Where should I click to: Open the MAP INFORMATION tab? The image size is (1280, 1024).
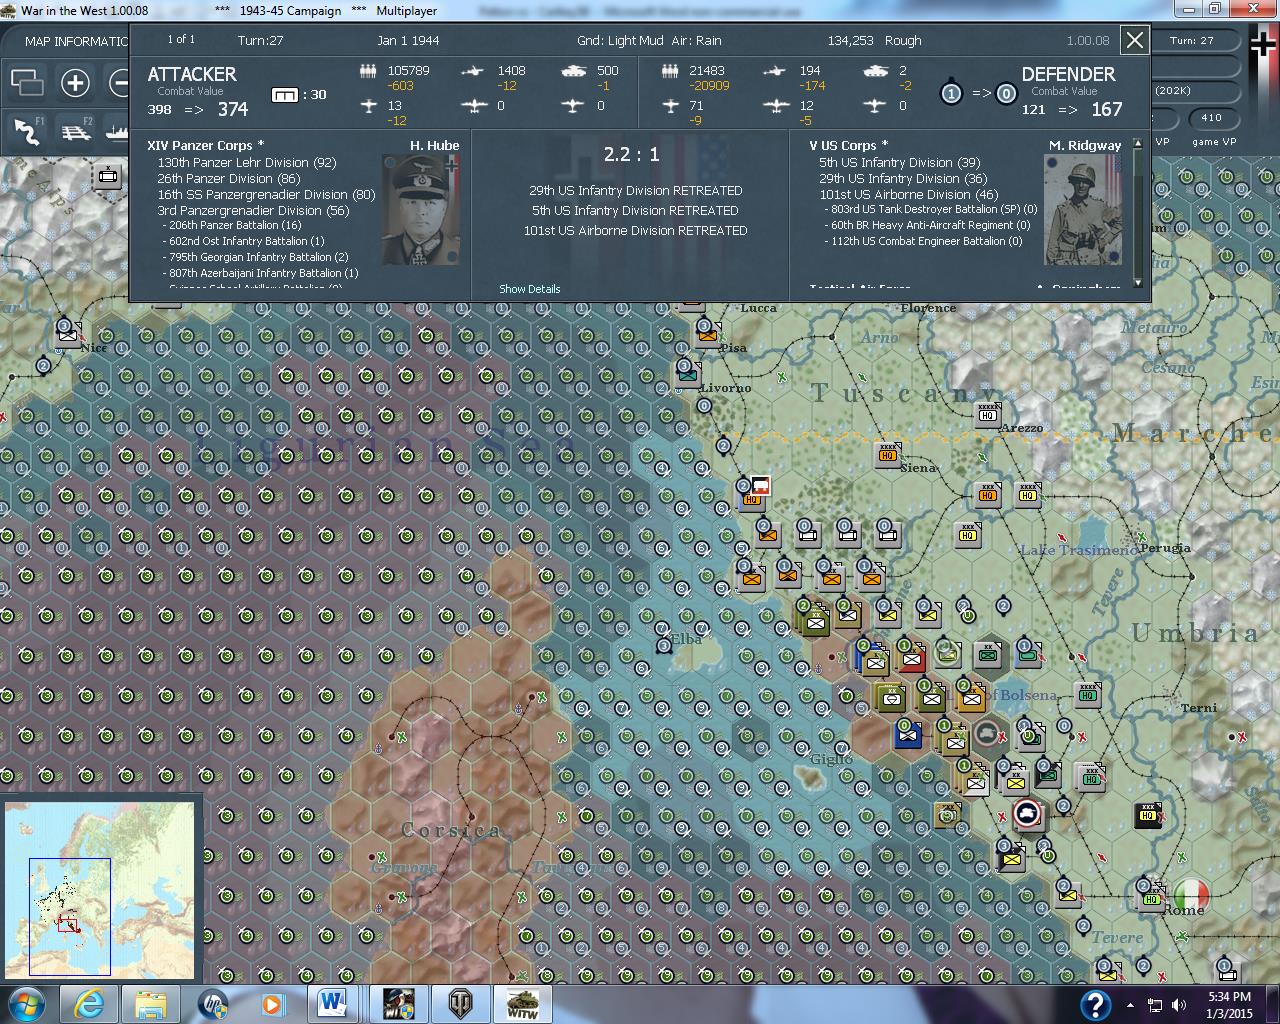74,41
